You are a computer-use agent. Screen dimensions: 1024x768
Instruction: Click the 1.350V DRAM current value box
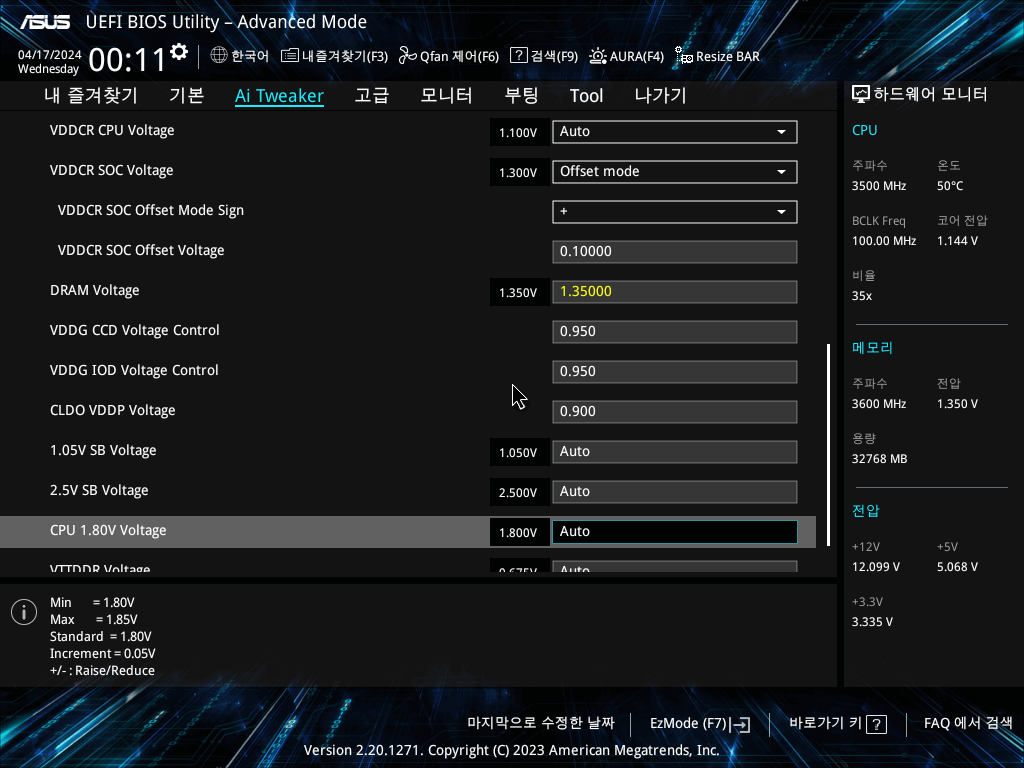[x=519, y=293]
